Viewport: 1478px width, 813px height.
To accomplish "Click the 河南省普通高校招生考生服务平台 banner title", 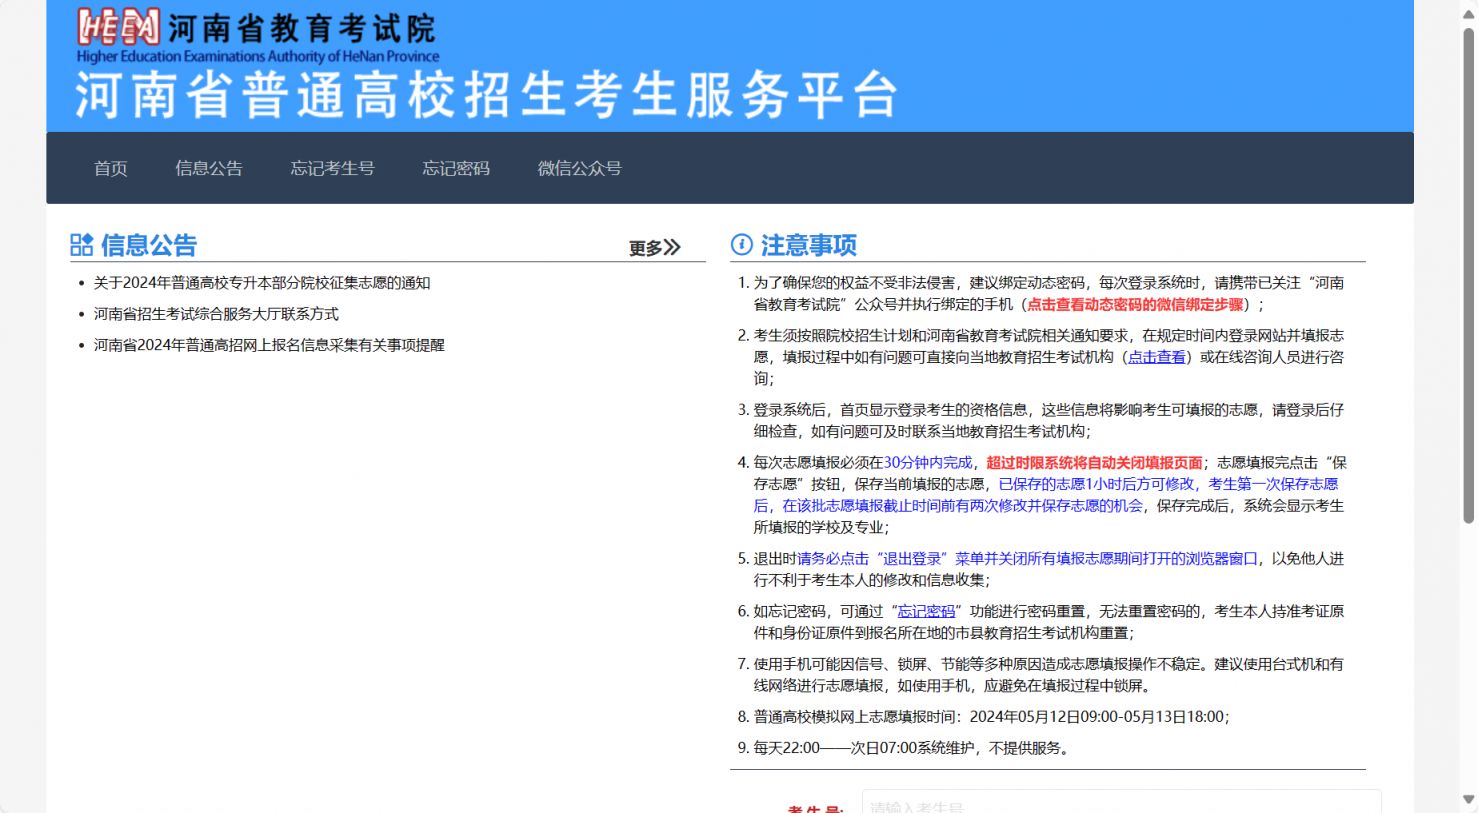I will click(486, 96).
